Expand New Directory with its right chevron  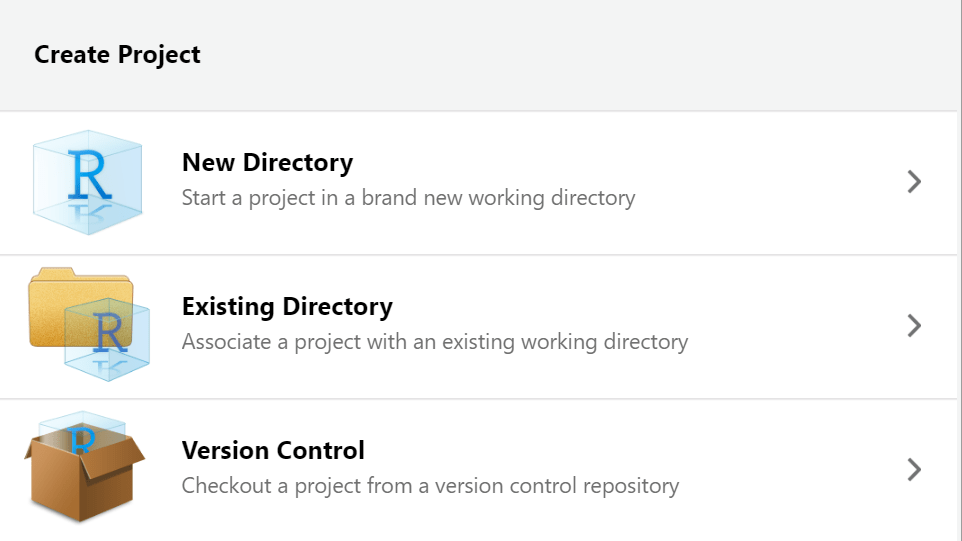click(x=913, y=182)
